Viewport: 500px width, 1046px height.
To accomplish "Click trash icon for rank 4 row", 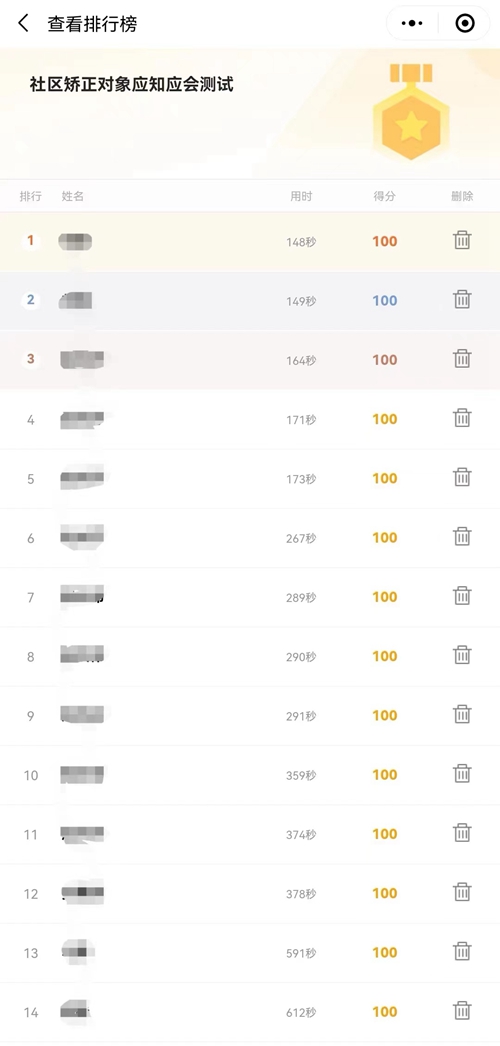I will [462, 418].
